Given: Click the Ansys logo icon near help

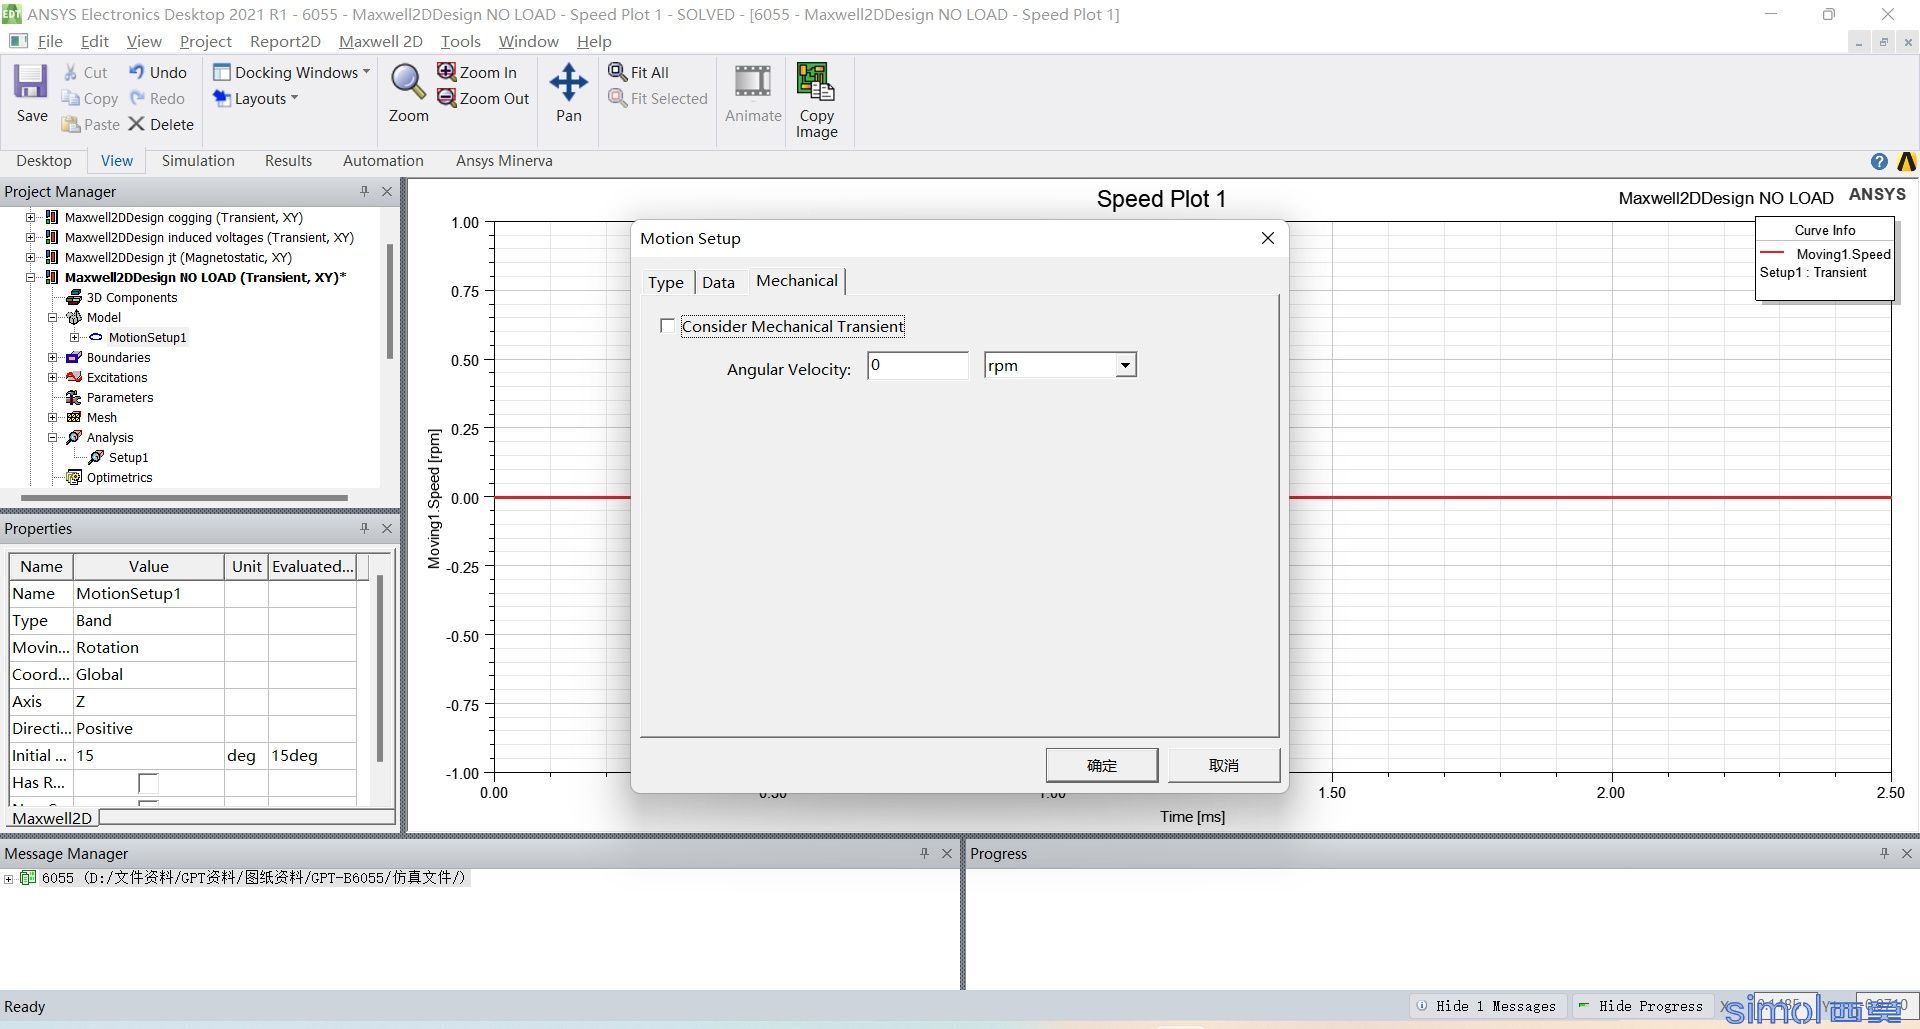Looking at the screenshot, I should pos(1906,161).
